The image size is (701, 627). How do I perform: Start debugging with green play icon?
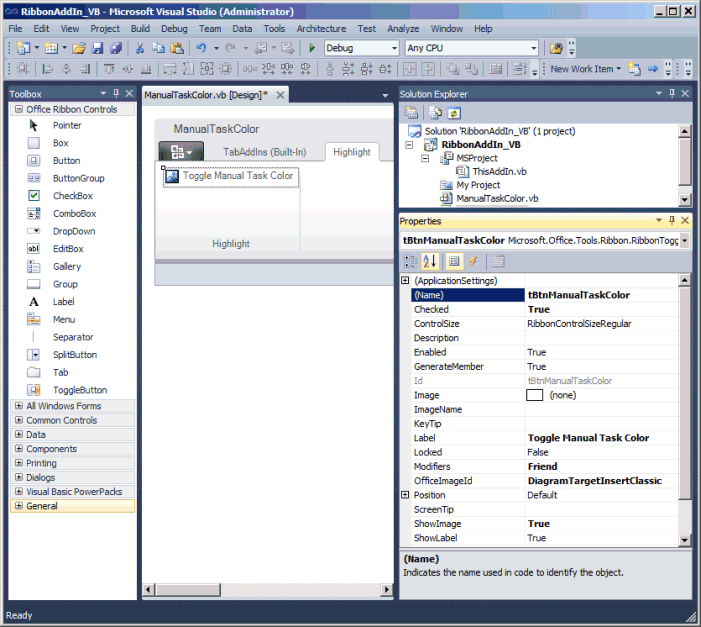click(x=312, y=48)
